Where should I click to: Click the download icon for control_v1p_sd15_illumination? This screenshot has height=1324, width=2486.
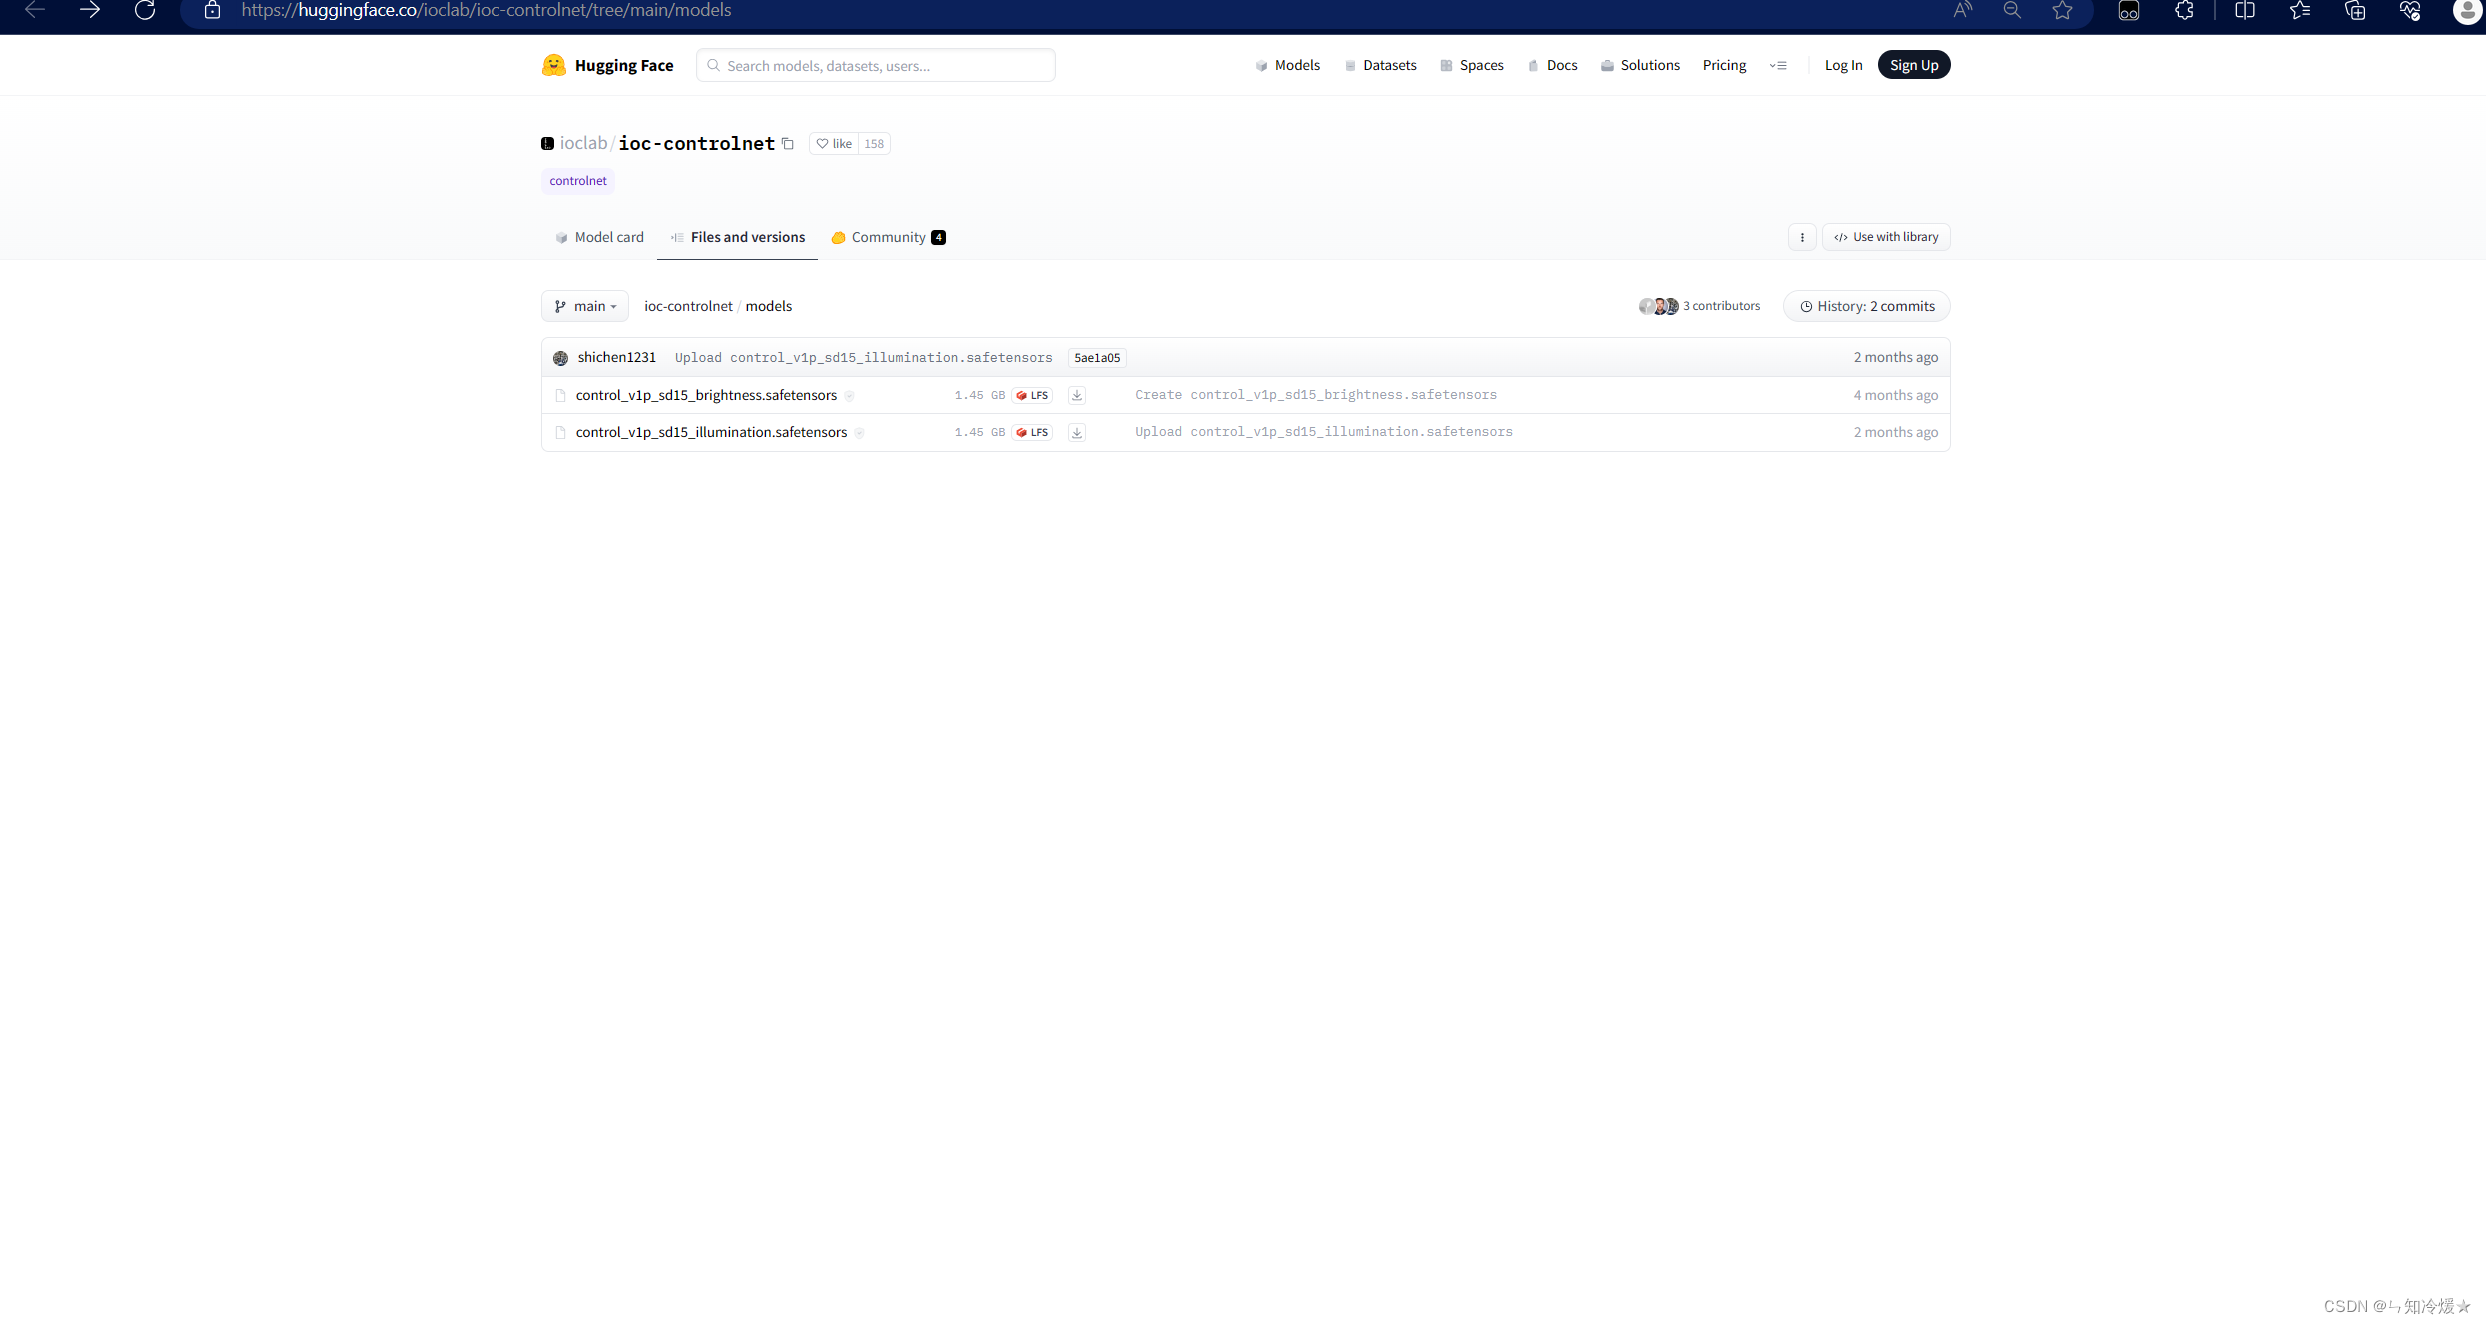click(1077, 431)
